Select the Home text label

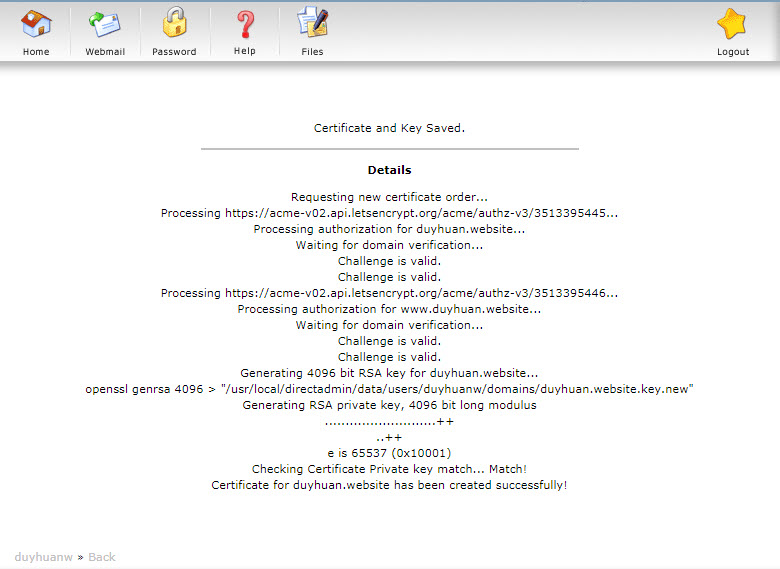(36, 52)
